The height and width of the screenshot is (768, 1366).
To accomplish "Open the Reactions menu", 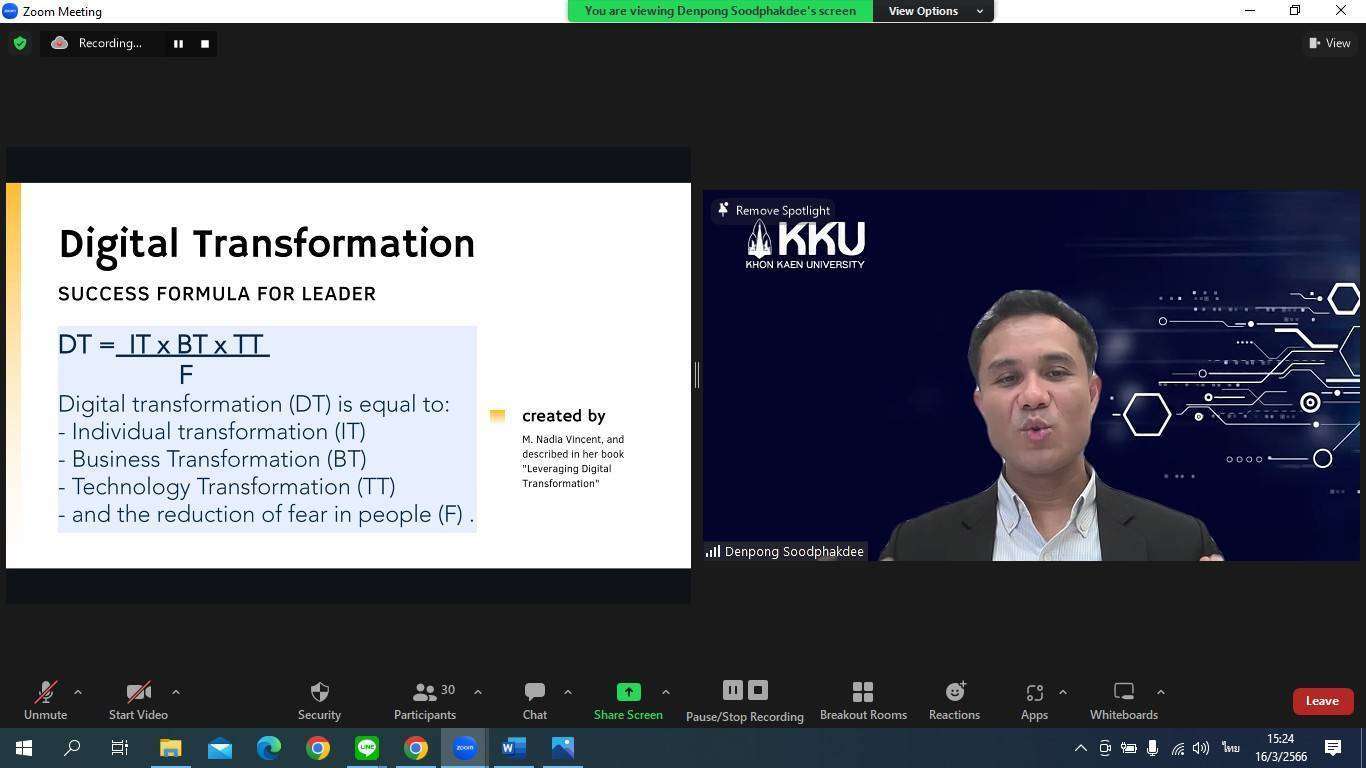I will [954, 701].
